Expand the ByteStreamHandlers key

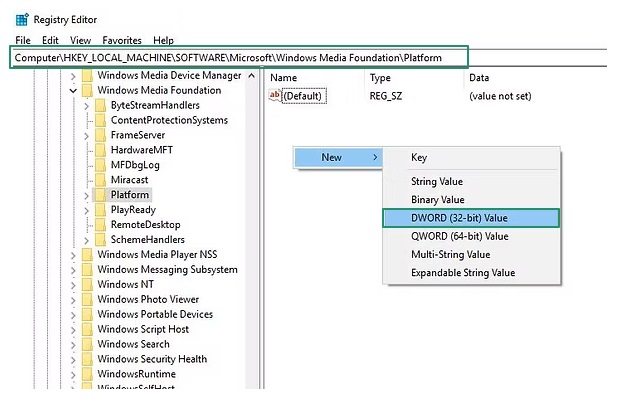click(87, 106)
